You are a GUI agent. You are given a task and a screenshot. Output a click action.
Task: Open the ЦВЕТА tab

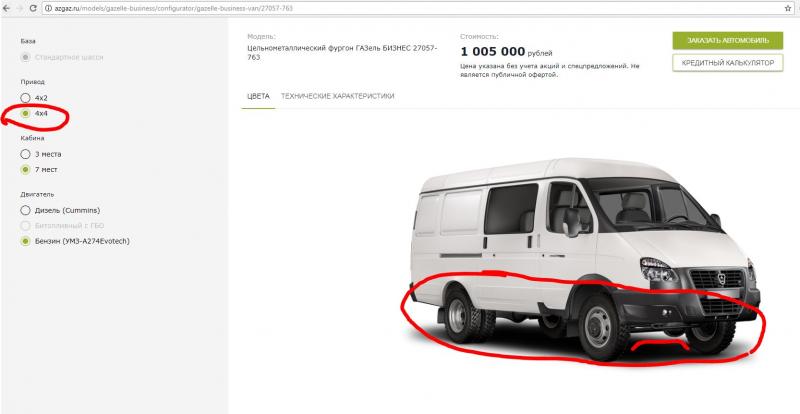258,96
